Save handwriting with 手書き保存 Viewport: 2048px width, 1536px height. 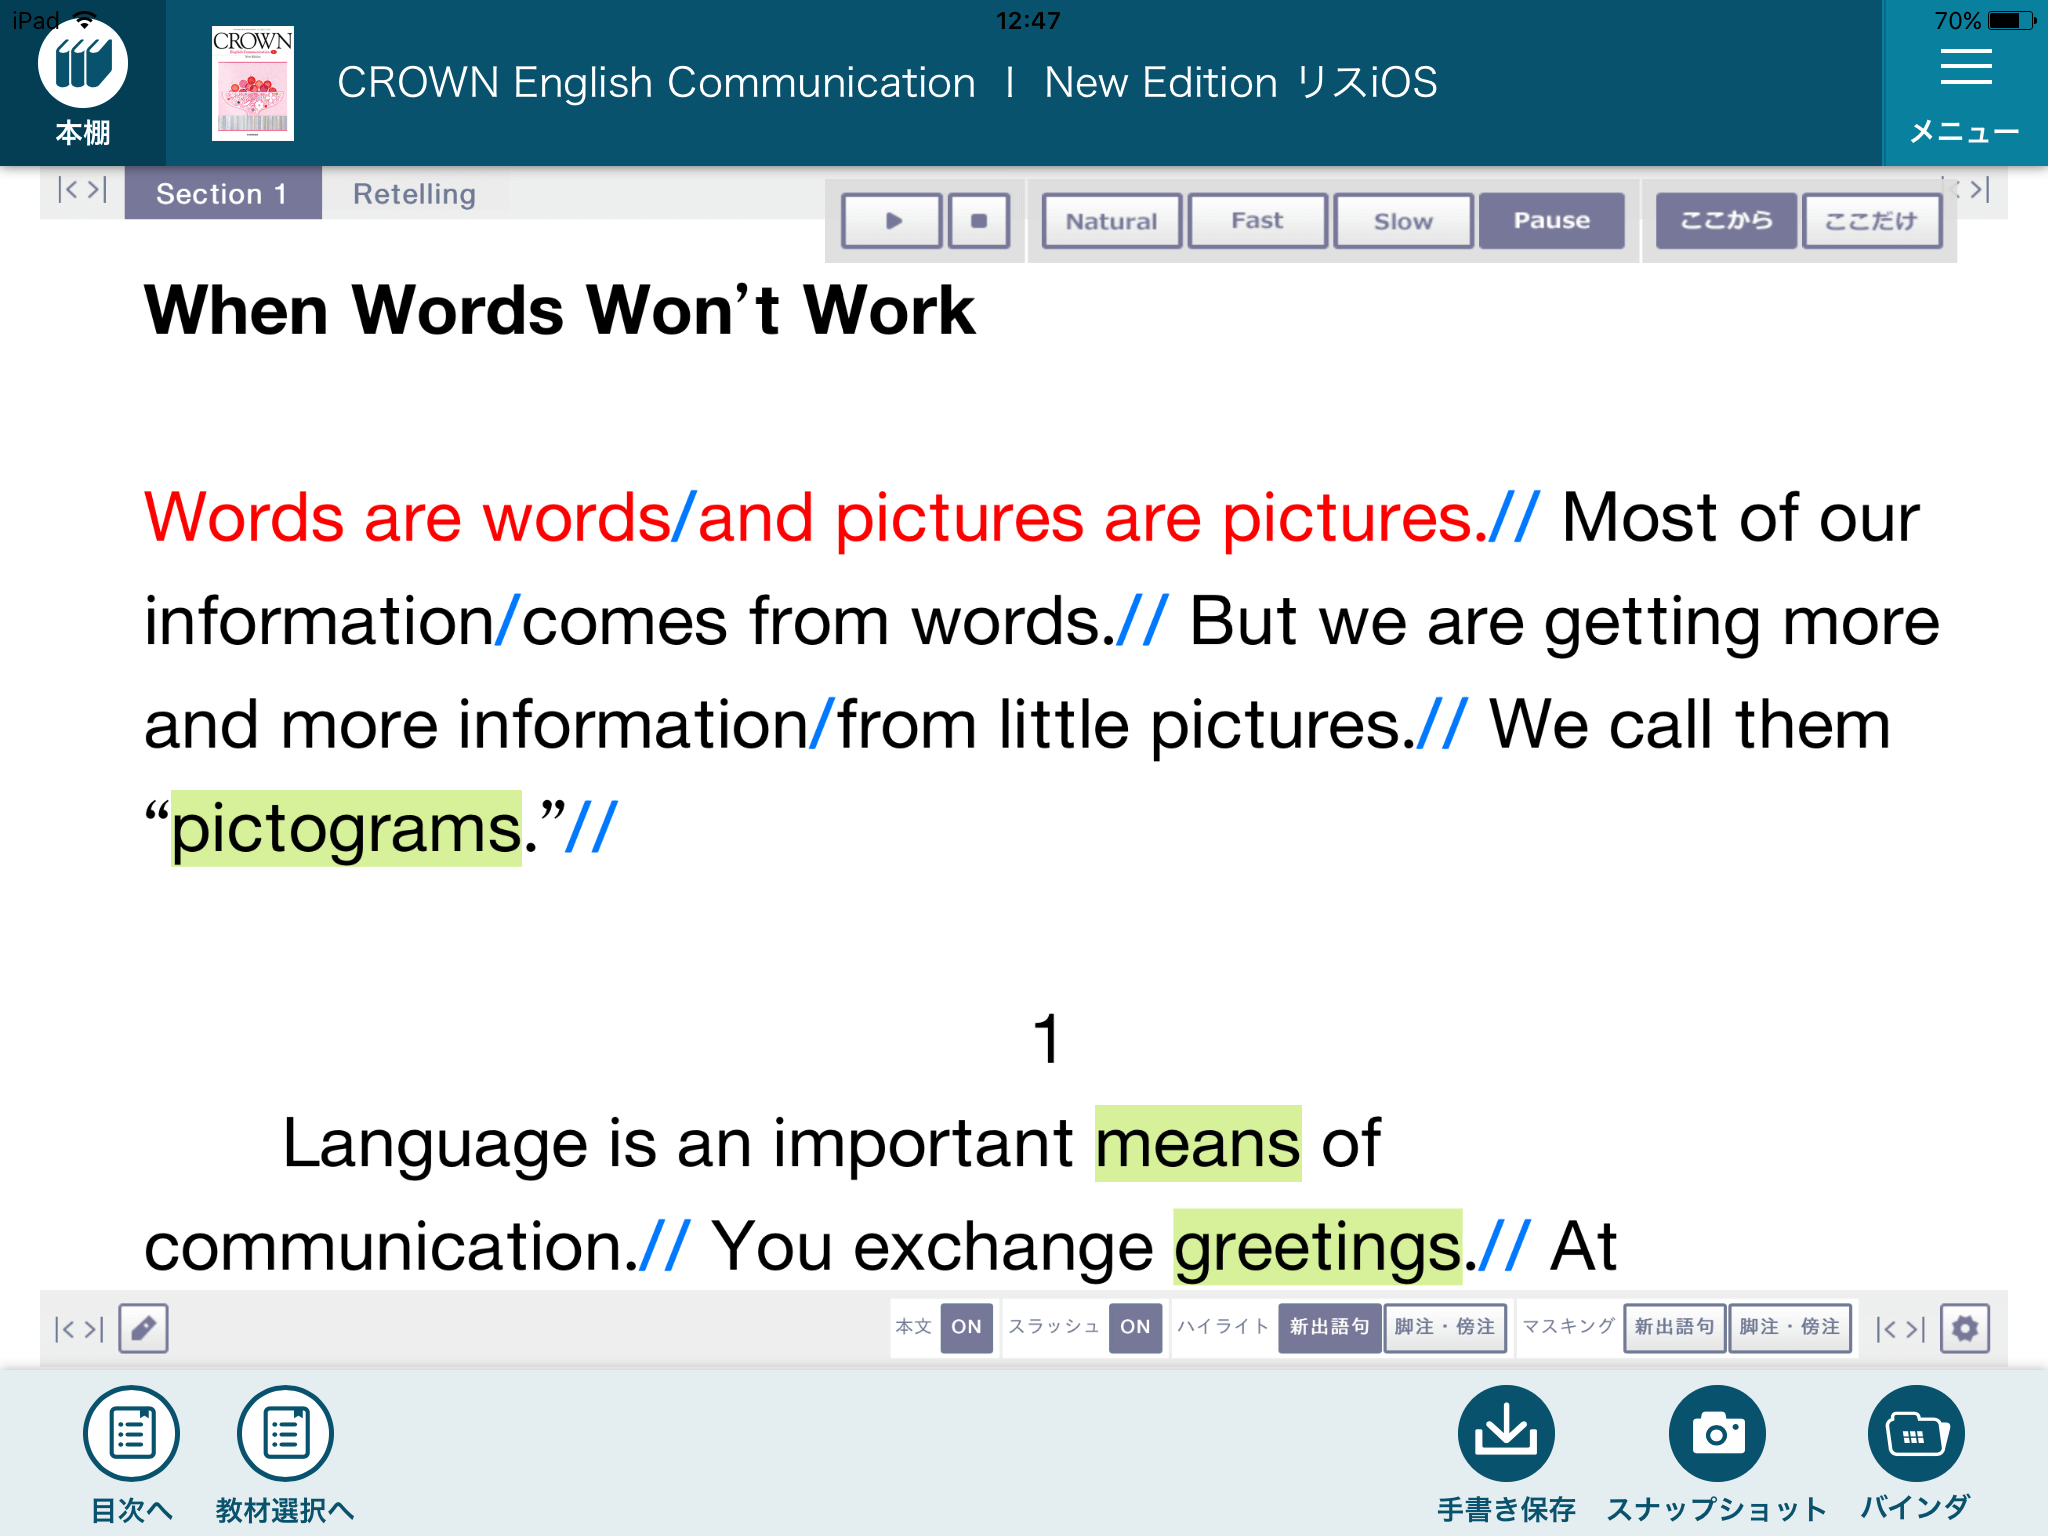(x=1506, y=1454)
